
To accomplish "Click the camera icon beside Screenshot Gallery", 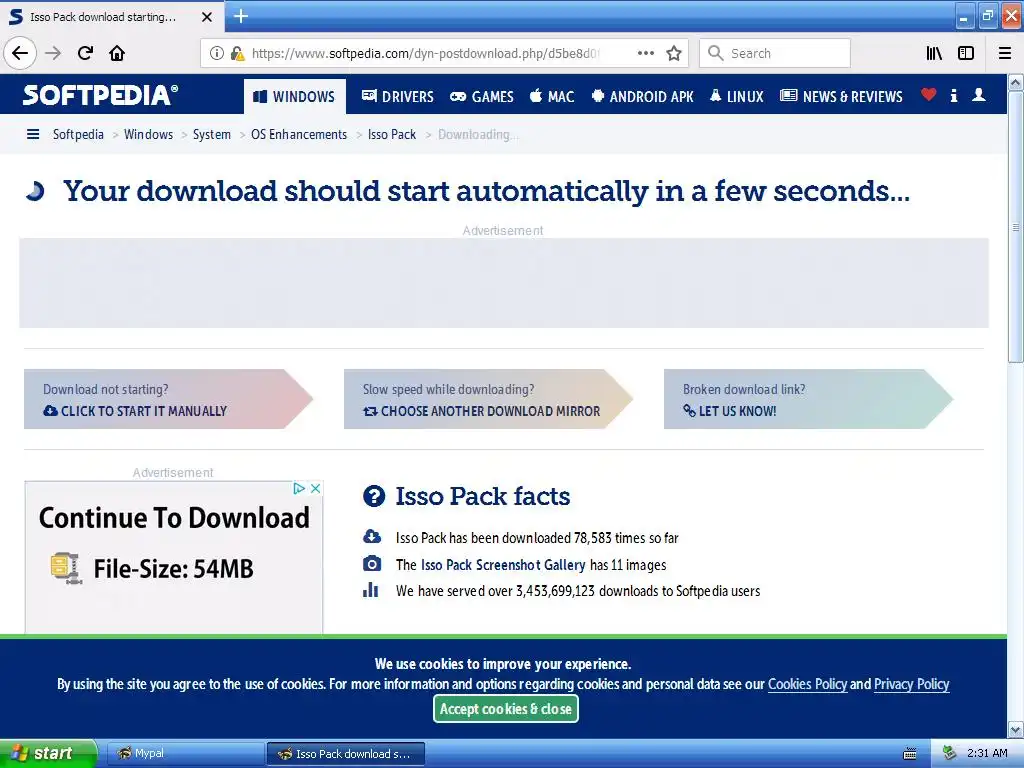I will coord(372,564).
